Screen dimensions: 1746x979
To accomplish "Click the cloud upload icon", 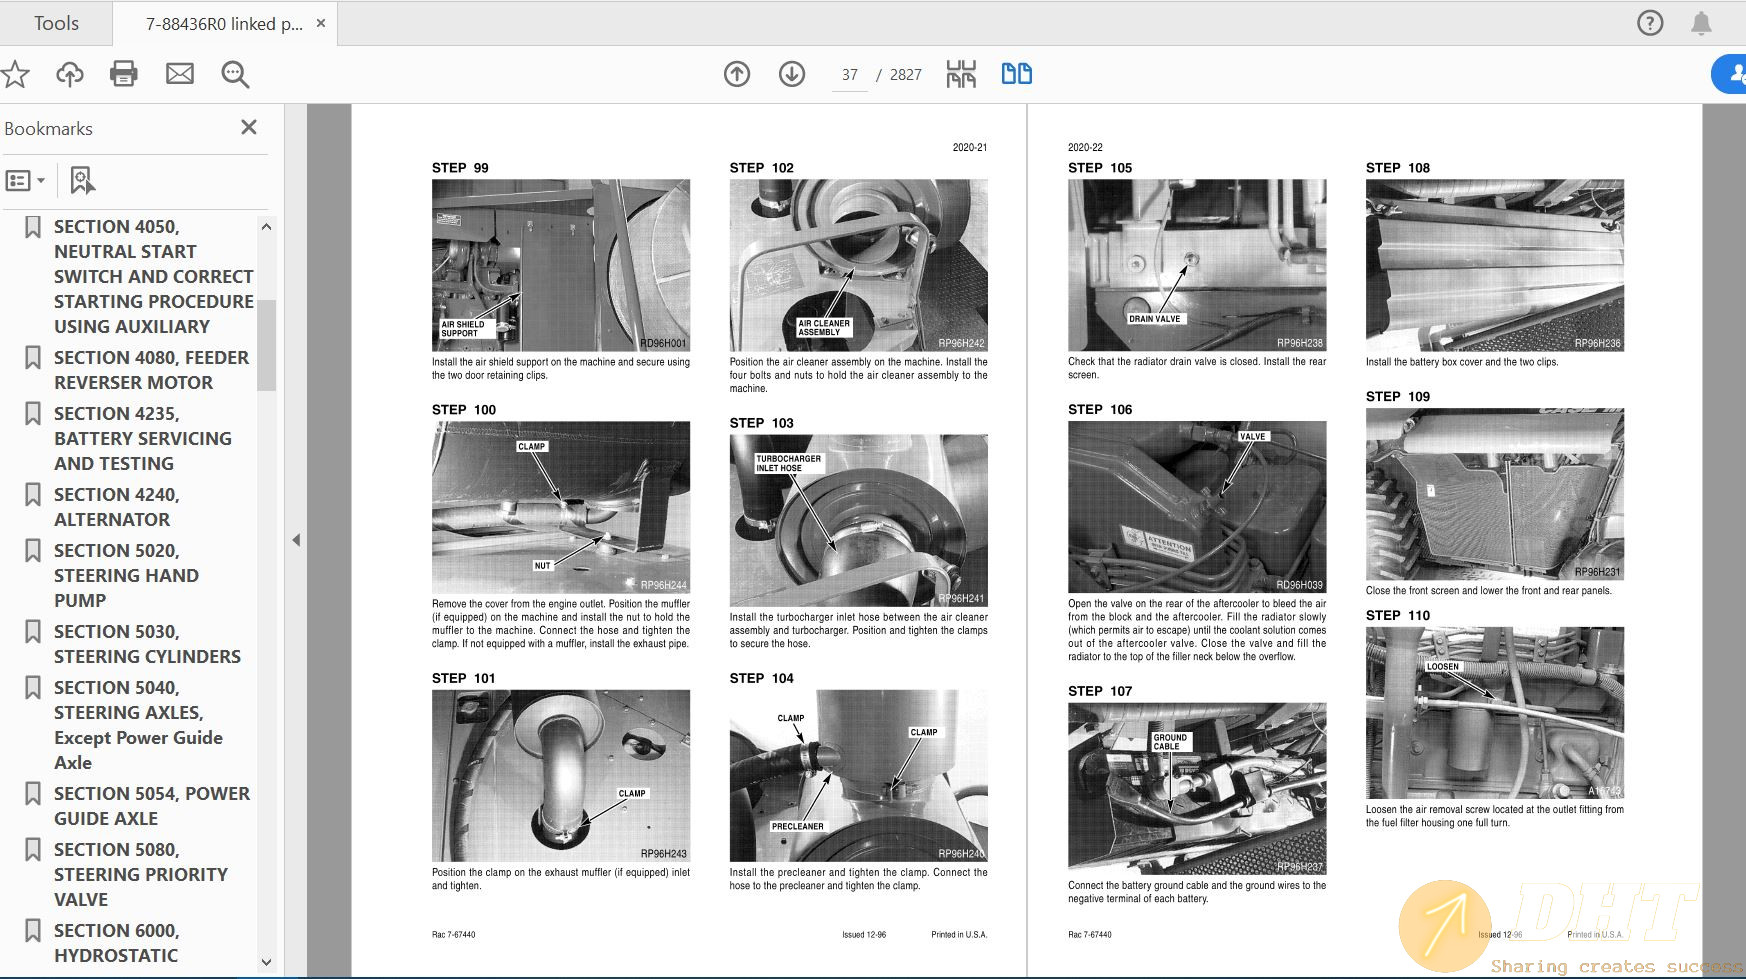I will [x=69, y=74].
